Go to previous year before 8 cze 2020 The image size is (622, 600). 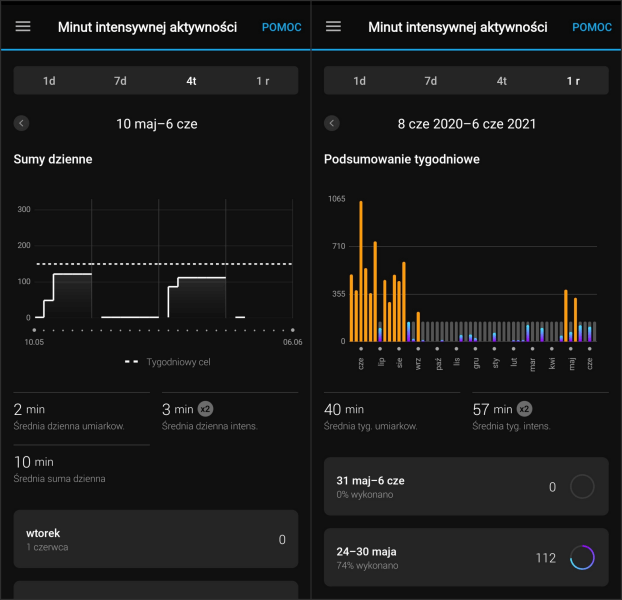click(x=332, y=123)
